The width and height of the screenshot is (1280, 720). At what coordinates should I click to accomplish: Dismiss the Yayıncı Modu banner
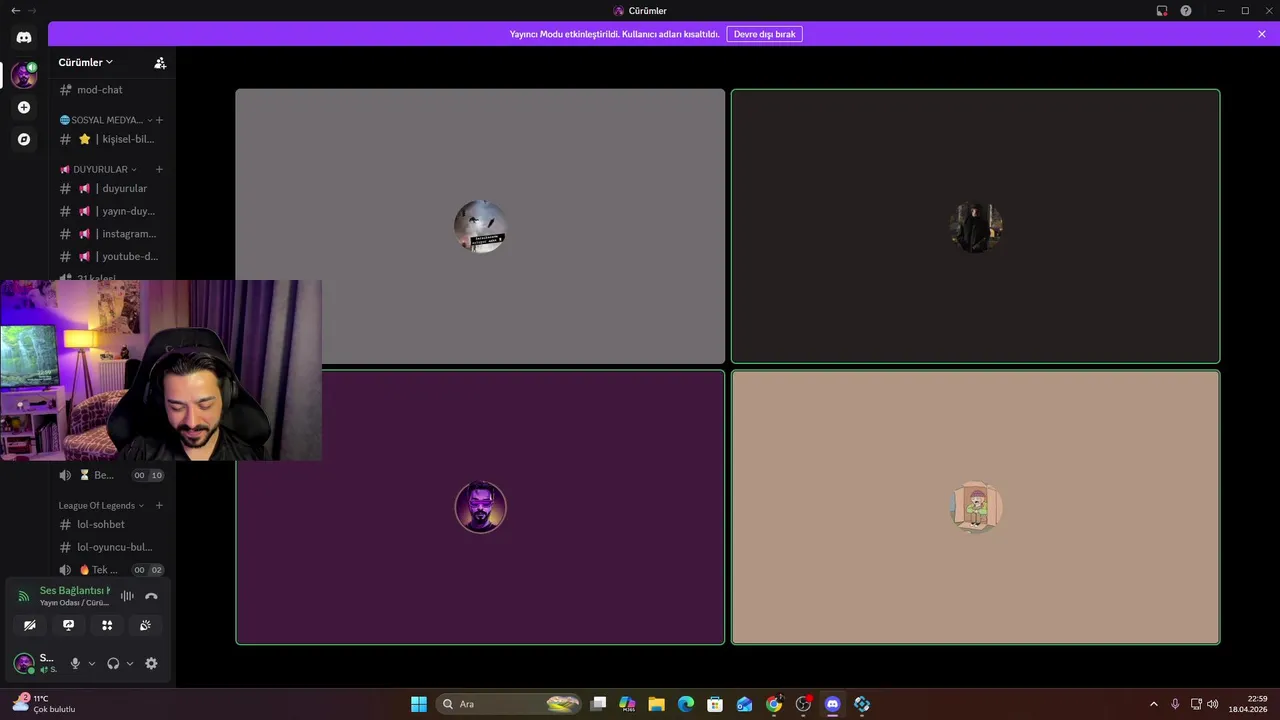click(x=1262, y=34)
